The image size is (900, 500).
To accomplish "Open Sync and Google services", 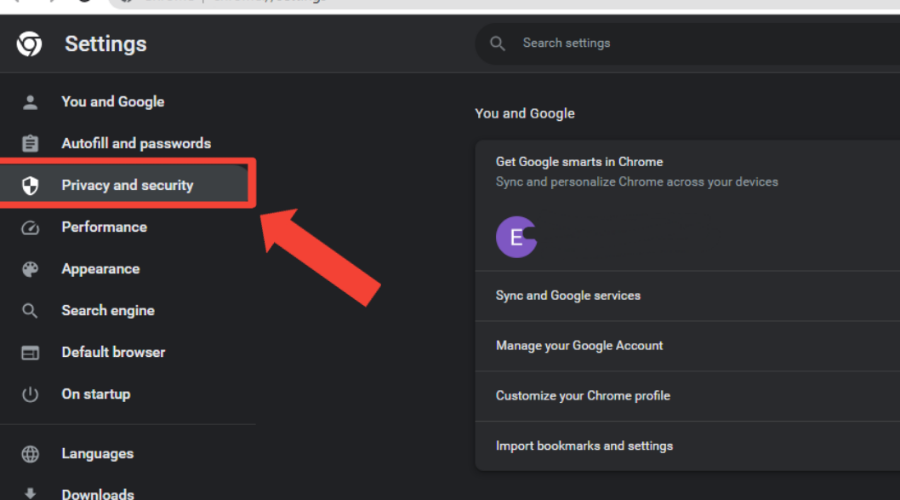I will point(568,296).
